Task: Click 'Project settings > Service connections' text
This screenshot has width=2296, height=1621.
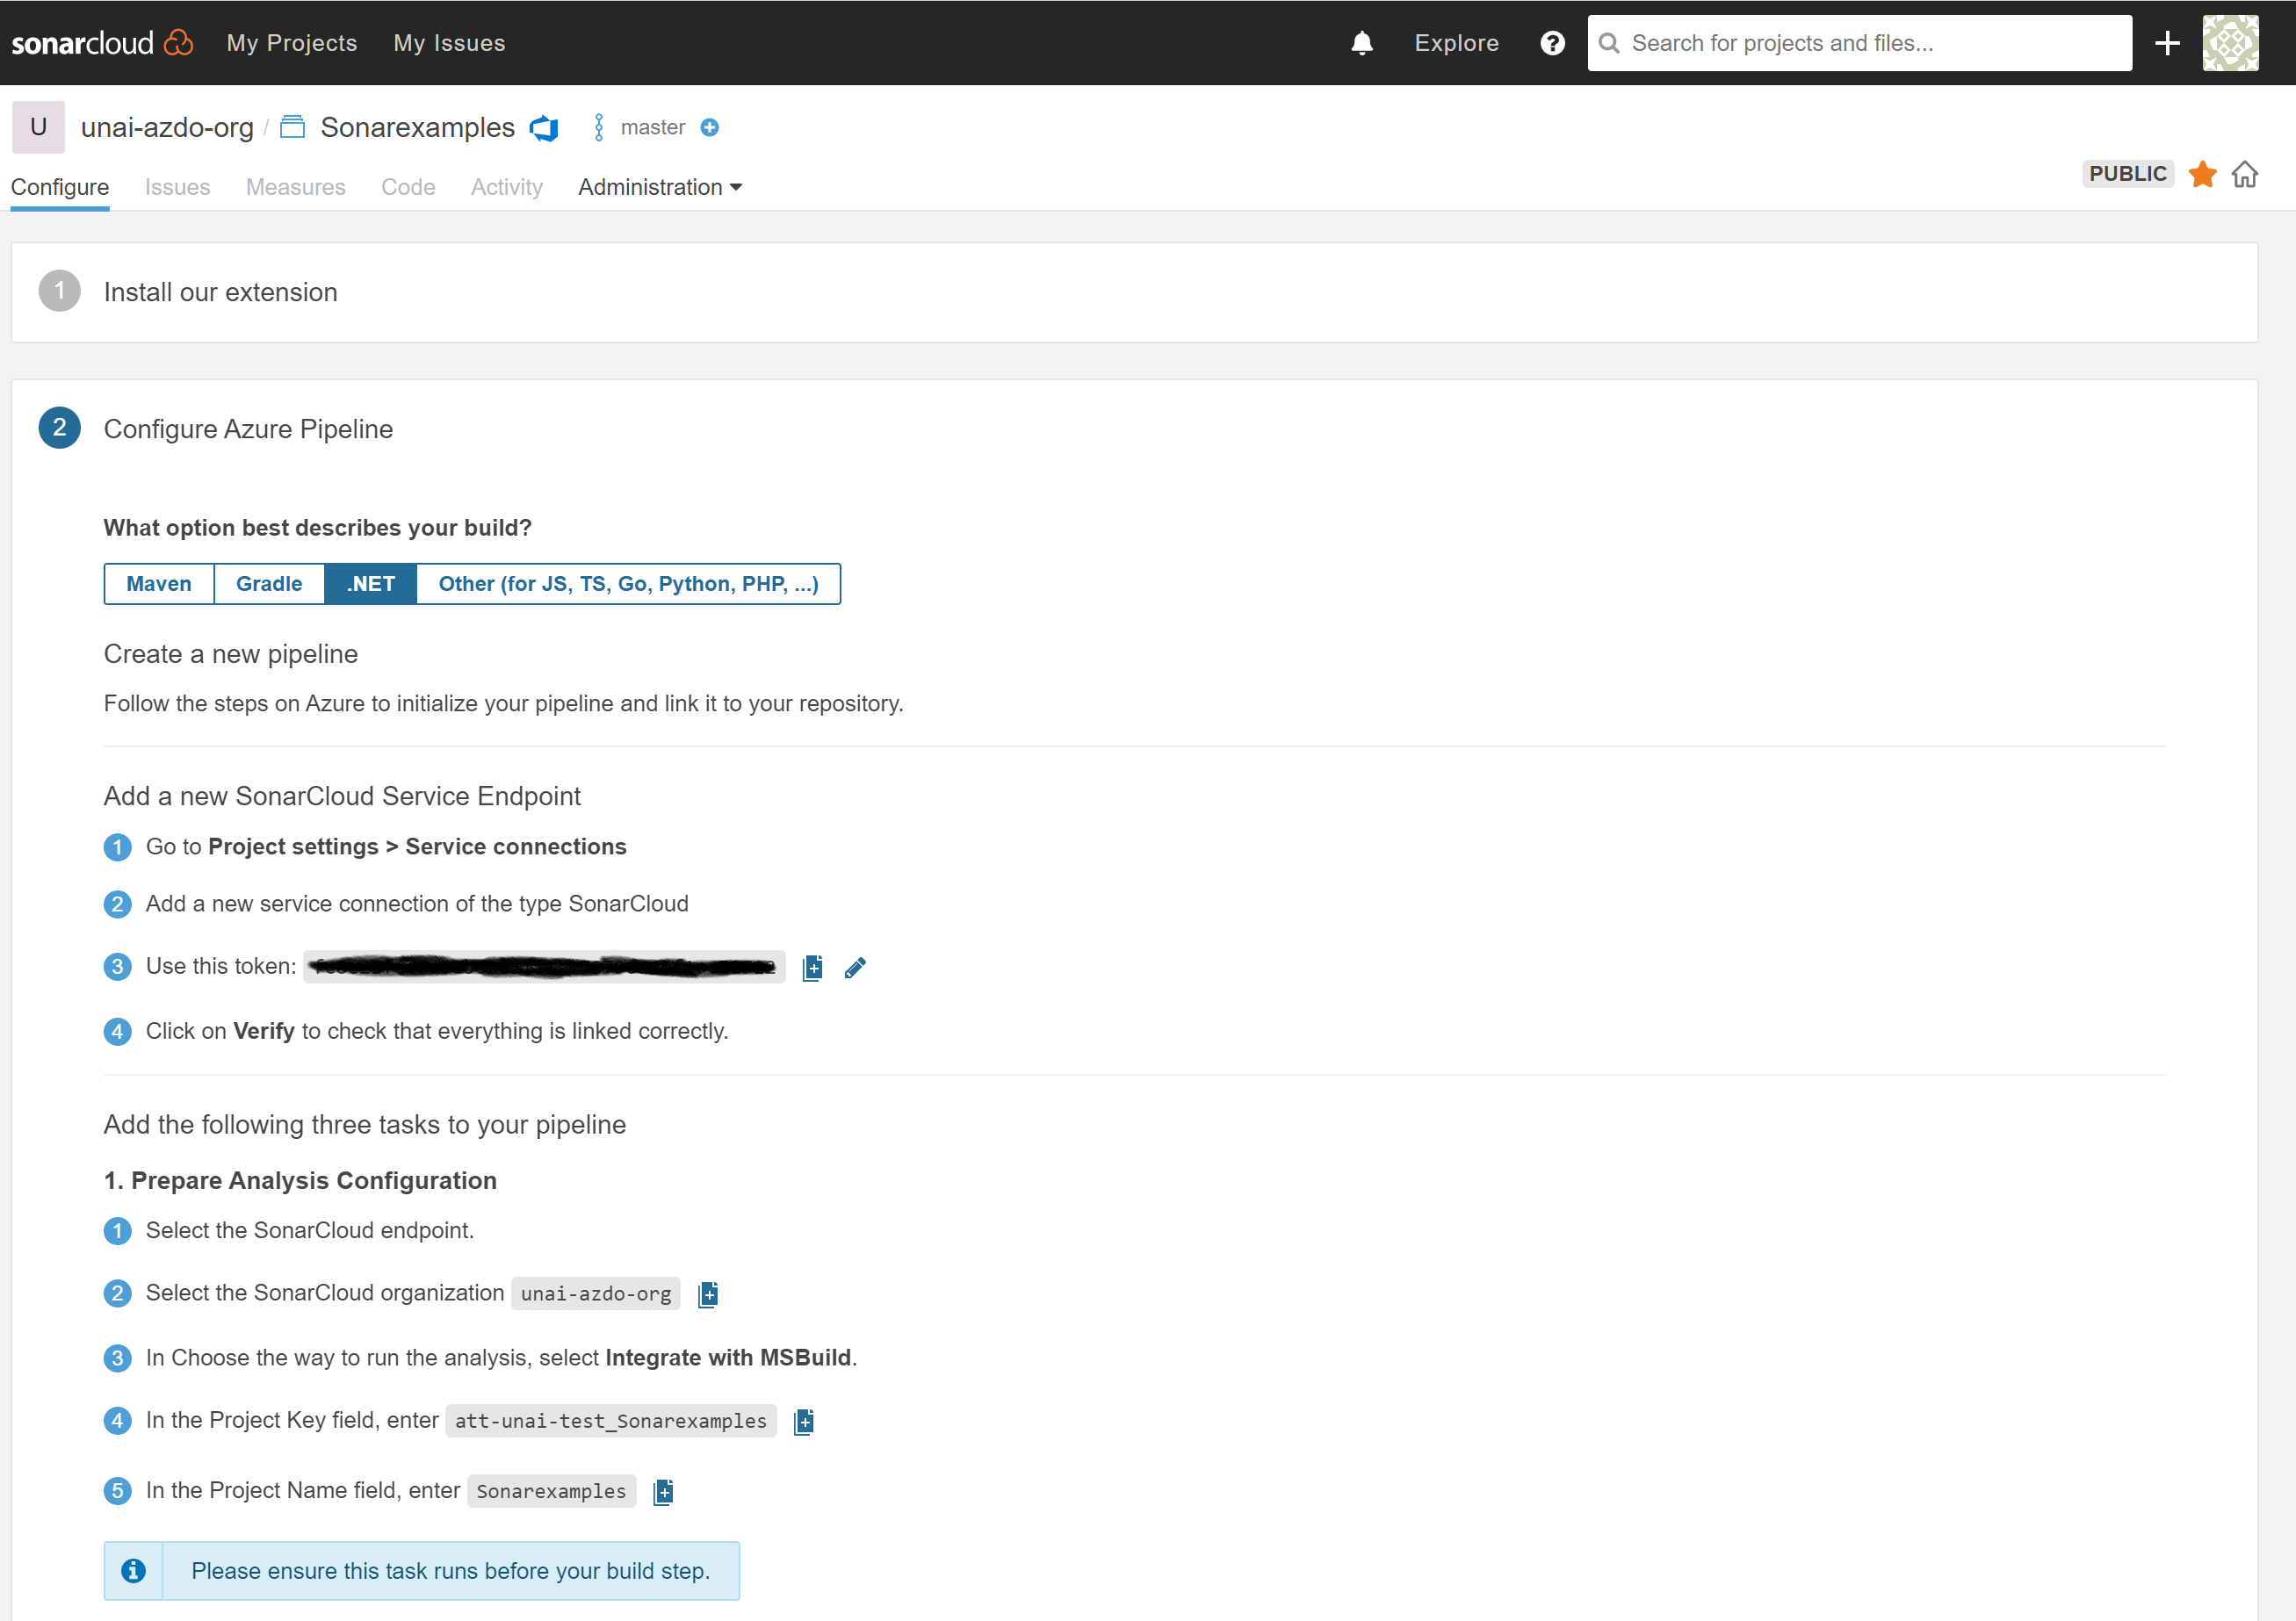Action: (417, 847)
